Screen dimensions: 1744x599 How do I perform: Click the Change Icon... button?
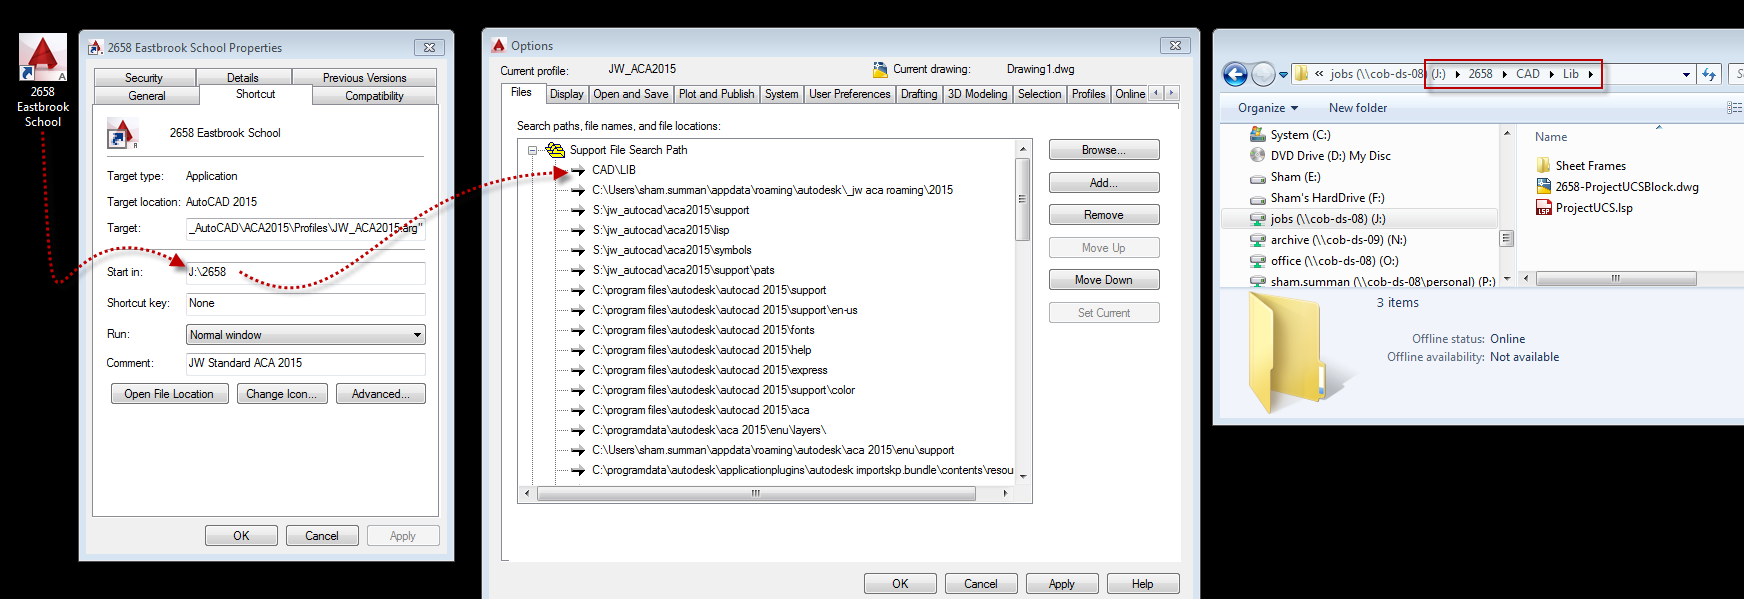(281, 394)
